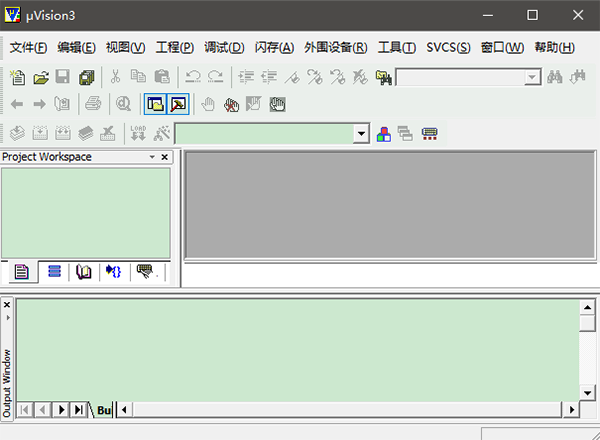The image size is (600, 440).
Task: Click into the find text input field
Action: point(461,77)
